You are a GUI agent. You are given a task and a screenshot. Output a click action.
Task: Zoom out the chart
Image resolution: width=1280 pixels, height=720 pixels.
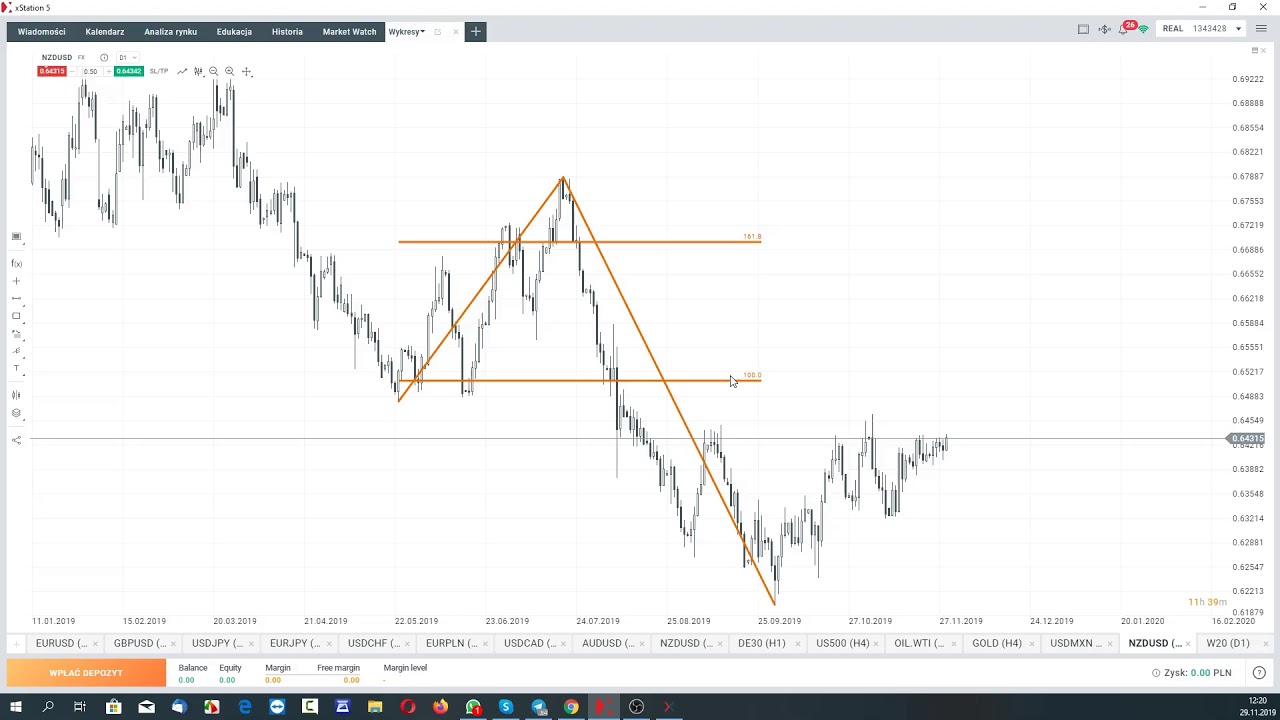click(214, 72)
